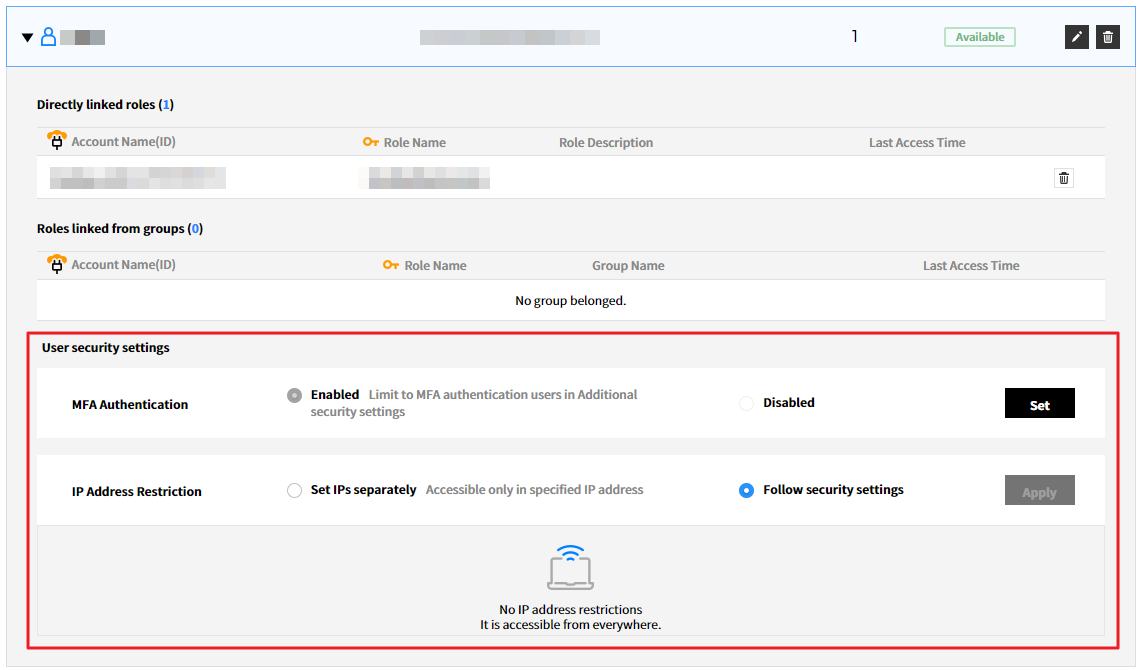This screenshot has width=1143, height=670.
Task: Choose Set IPs separately option
Action: 295,490
